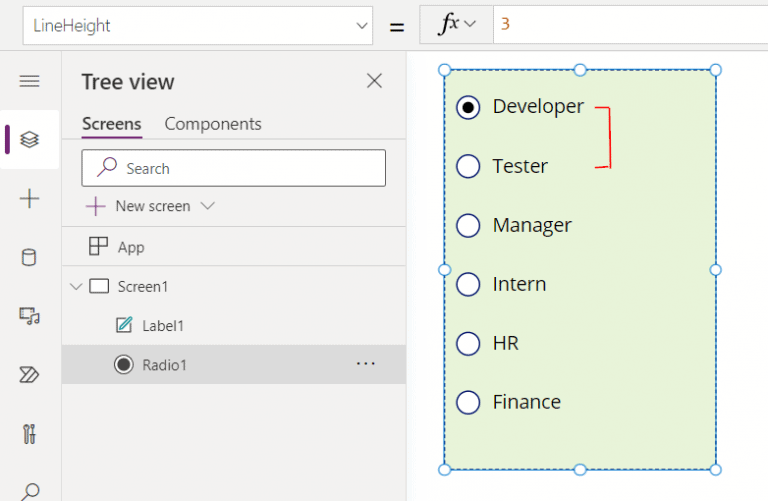Click the New screen button

150,206
